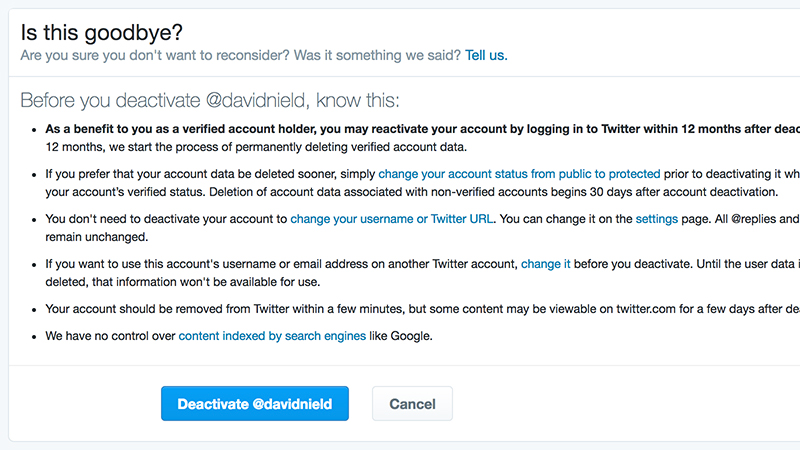This screenshot has height=450, width=800.
Task: Click the 'remain unchanged.' text
Action: pos(96,237)
